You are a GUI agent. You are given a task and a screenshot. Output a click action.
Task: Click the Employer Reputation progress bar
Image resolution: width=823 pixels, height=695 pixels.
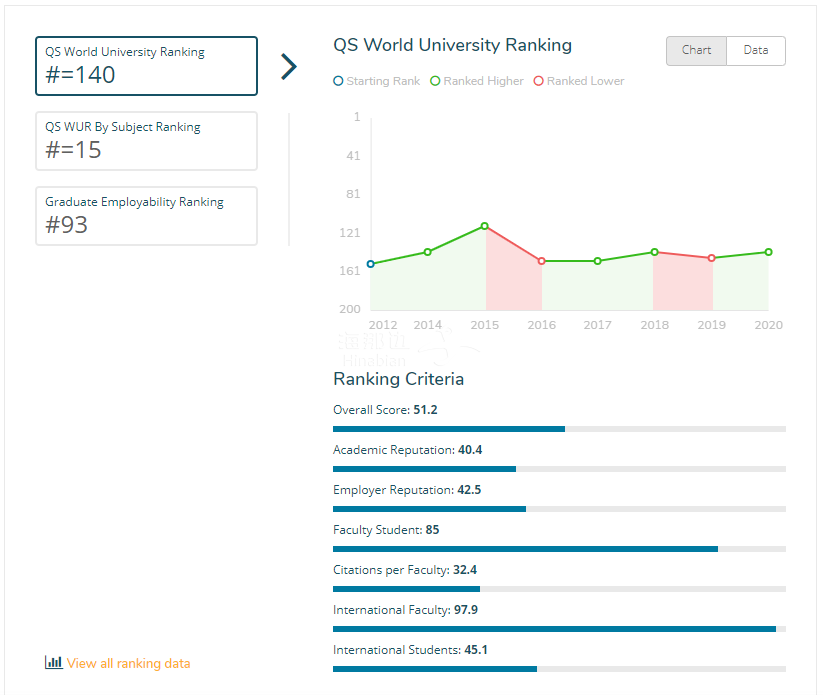560,509
